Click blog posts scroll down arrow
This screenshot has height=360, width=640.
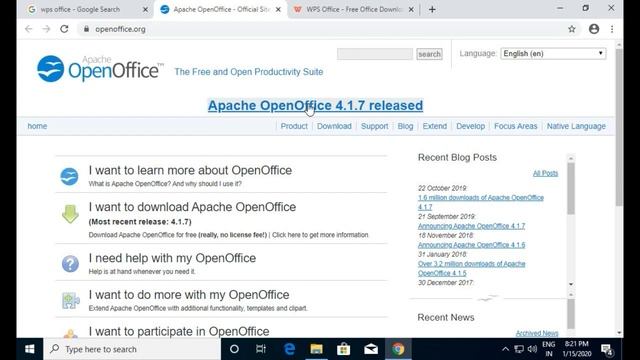[x=571, y=284]
